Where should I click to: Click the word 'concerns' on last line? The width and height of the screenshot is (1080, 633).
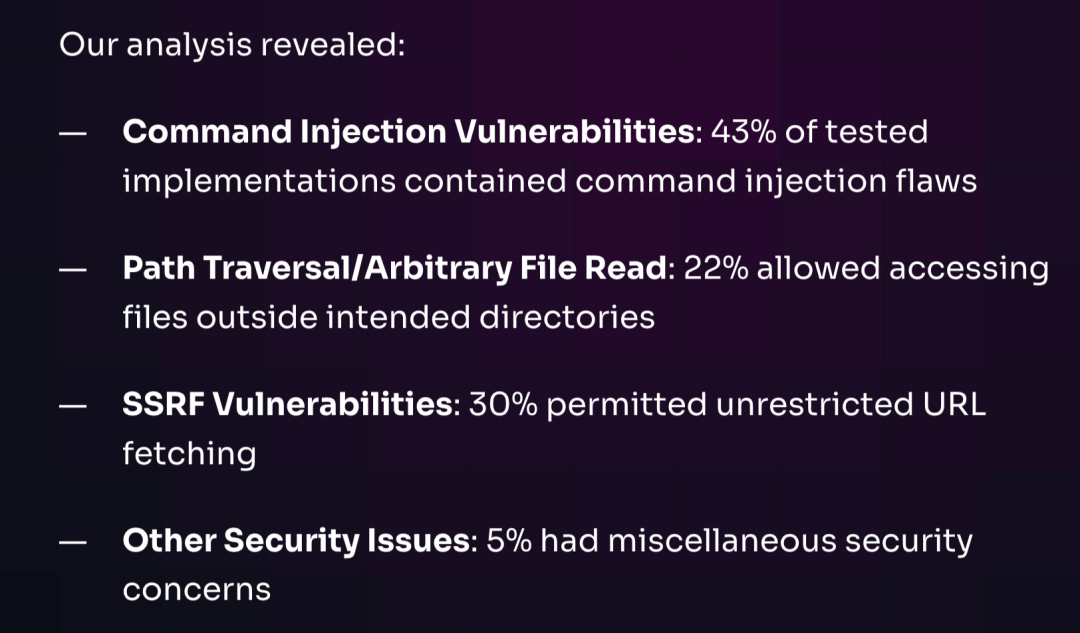point(196,590)
